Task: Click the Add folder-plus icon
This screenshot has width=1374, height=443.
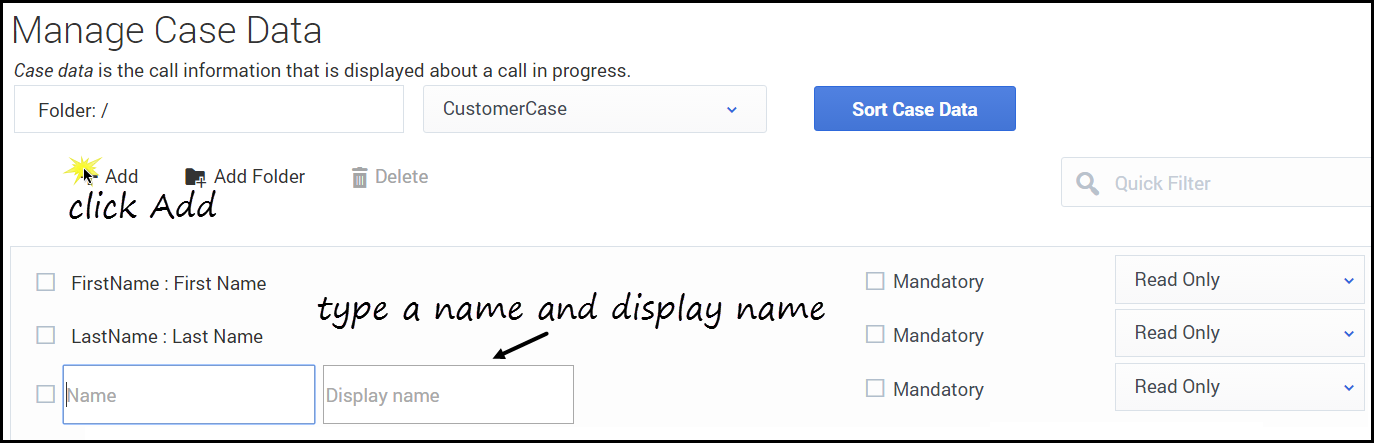Action: pos(196,177)
